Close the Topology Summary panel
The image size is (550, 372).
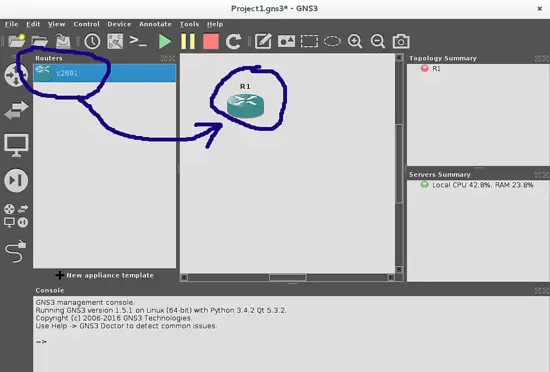pyautogui.click(x=546, y=58)
